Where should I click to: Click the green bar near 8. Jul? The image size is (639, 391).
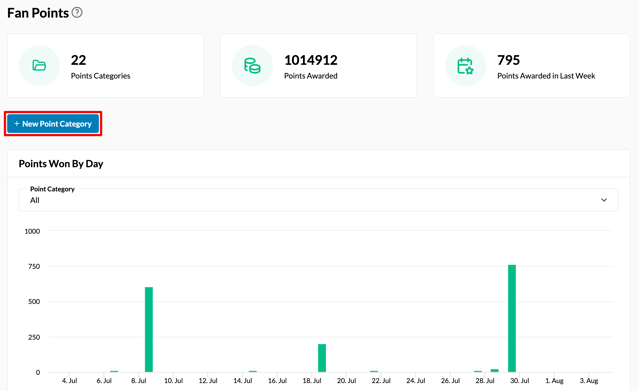(x=149, y=329)
